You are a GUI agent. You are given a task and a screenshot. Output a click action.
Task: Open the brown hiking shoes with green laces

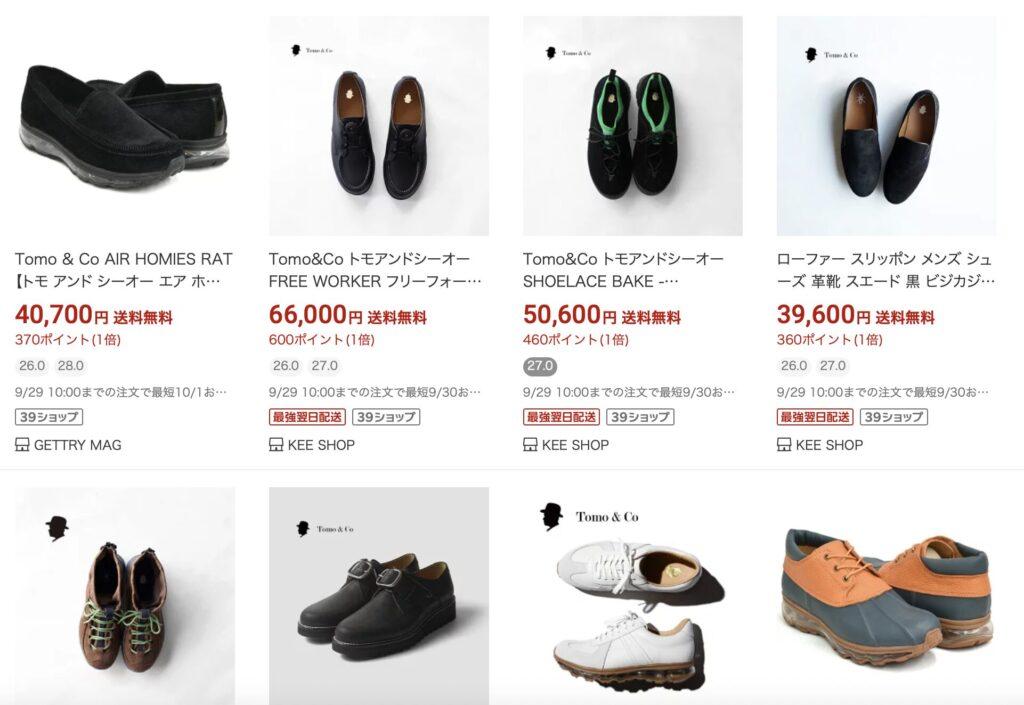coord(124,595)
